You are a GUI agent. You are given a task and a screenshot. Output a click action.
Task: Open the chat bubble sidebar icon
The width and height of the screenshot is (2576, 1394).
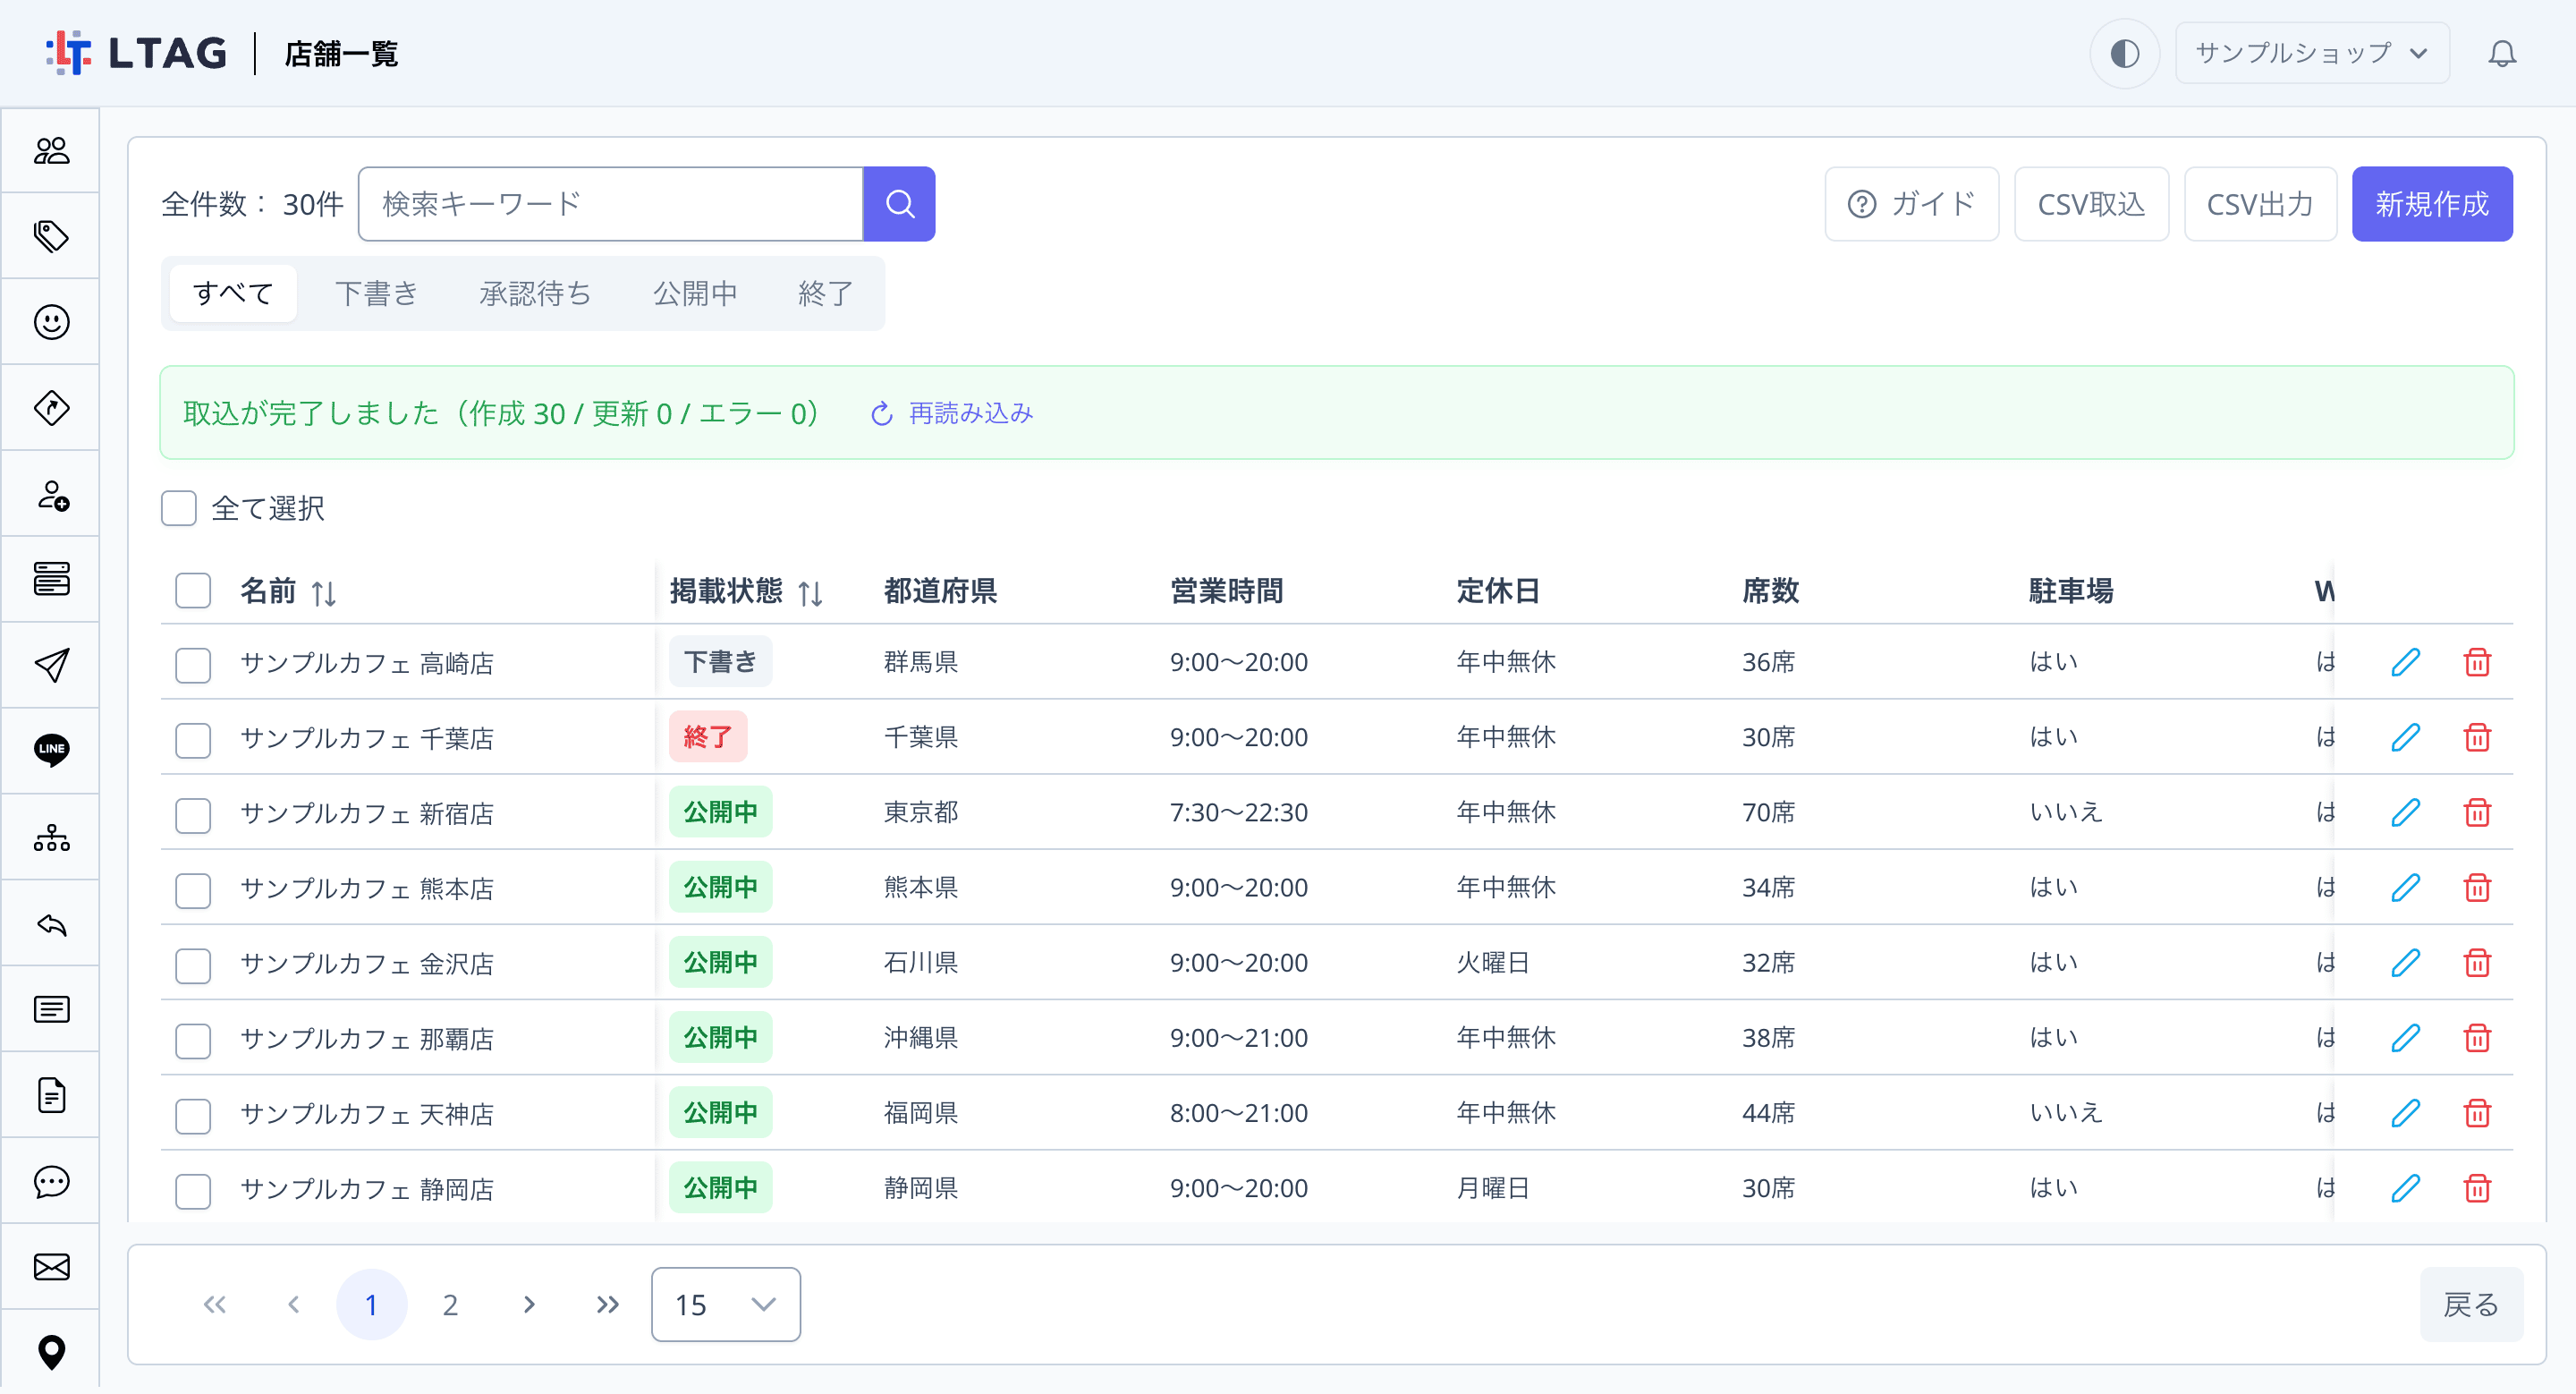click(51, 1181)
